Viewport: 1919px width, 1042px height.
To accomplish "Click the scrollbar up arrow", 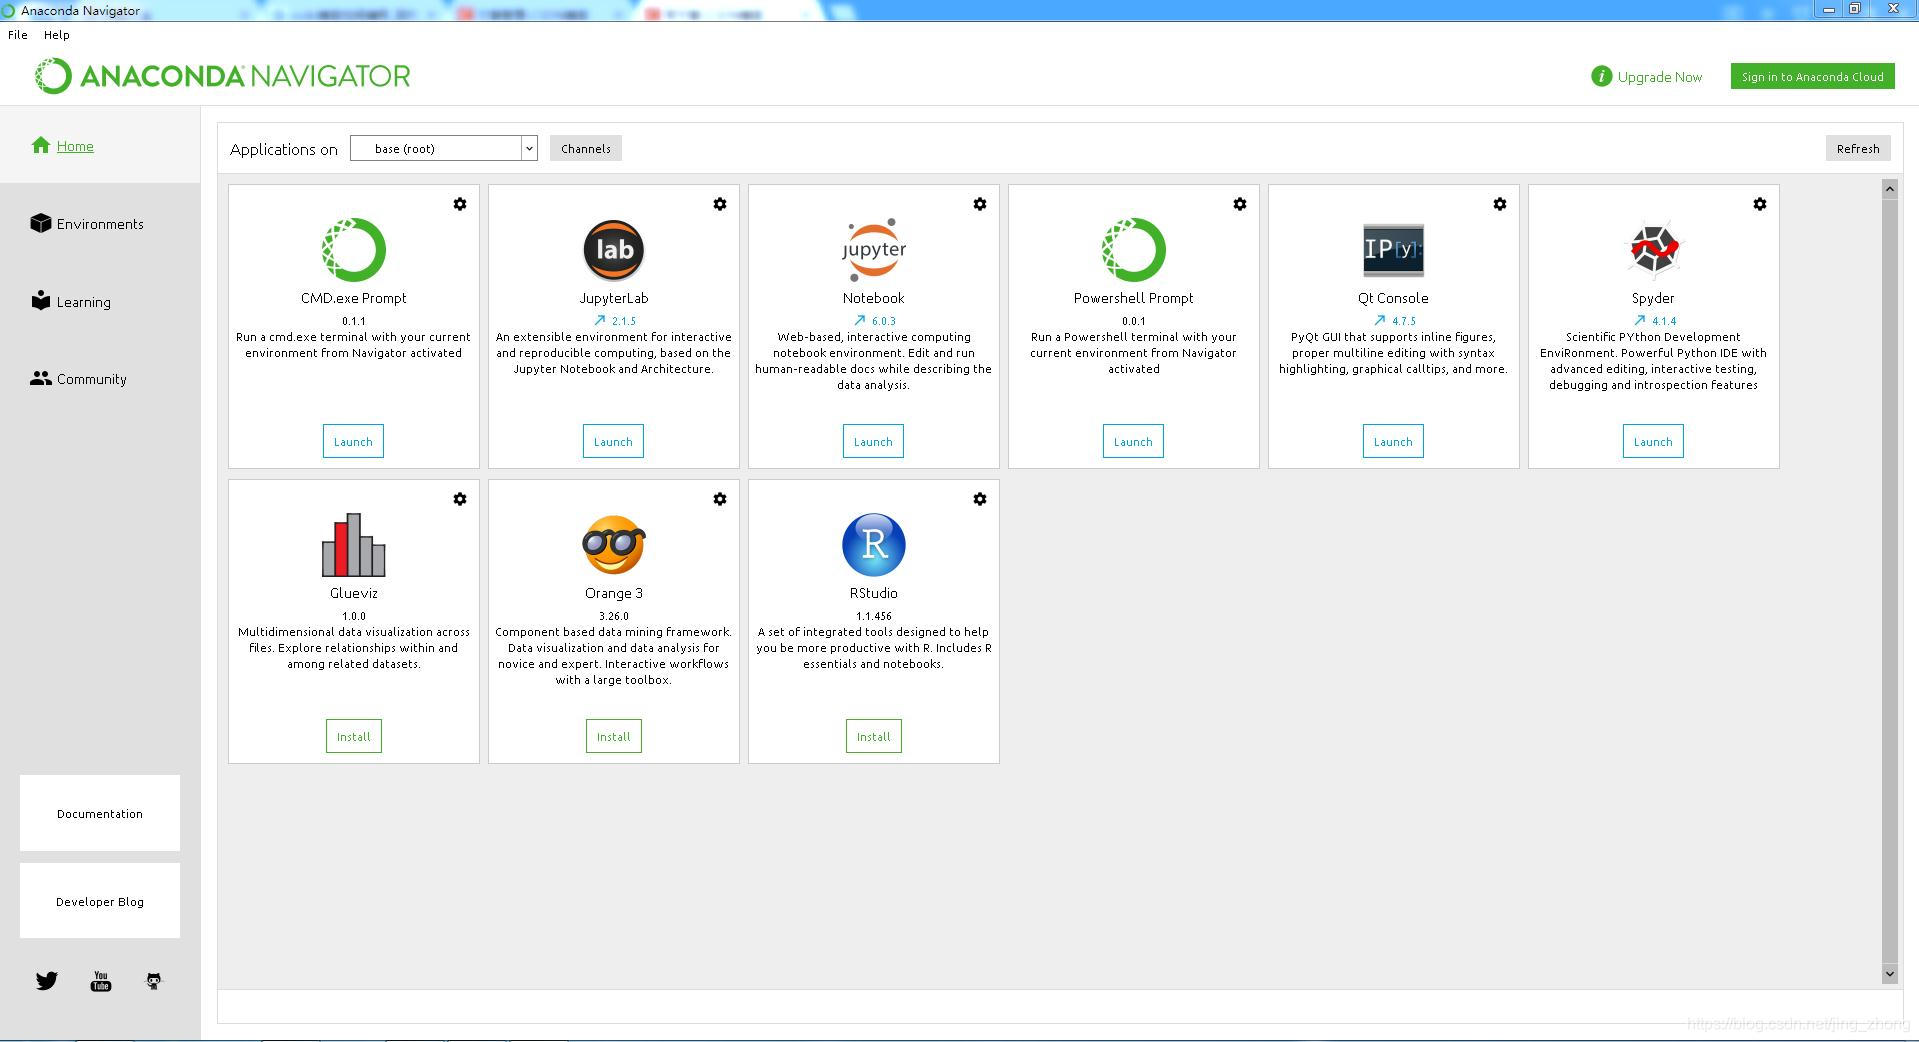I will tap(1890, 189).
